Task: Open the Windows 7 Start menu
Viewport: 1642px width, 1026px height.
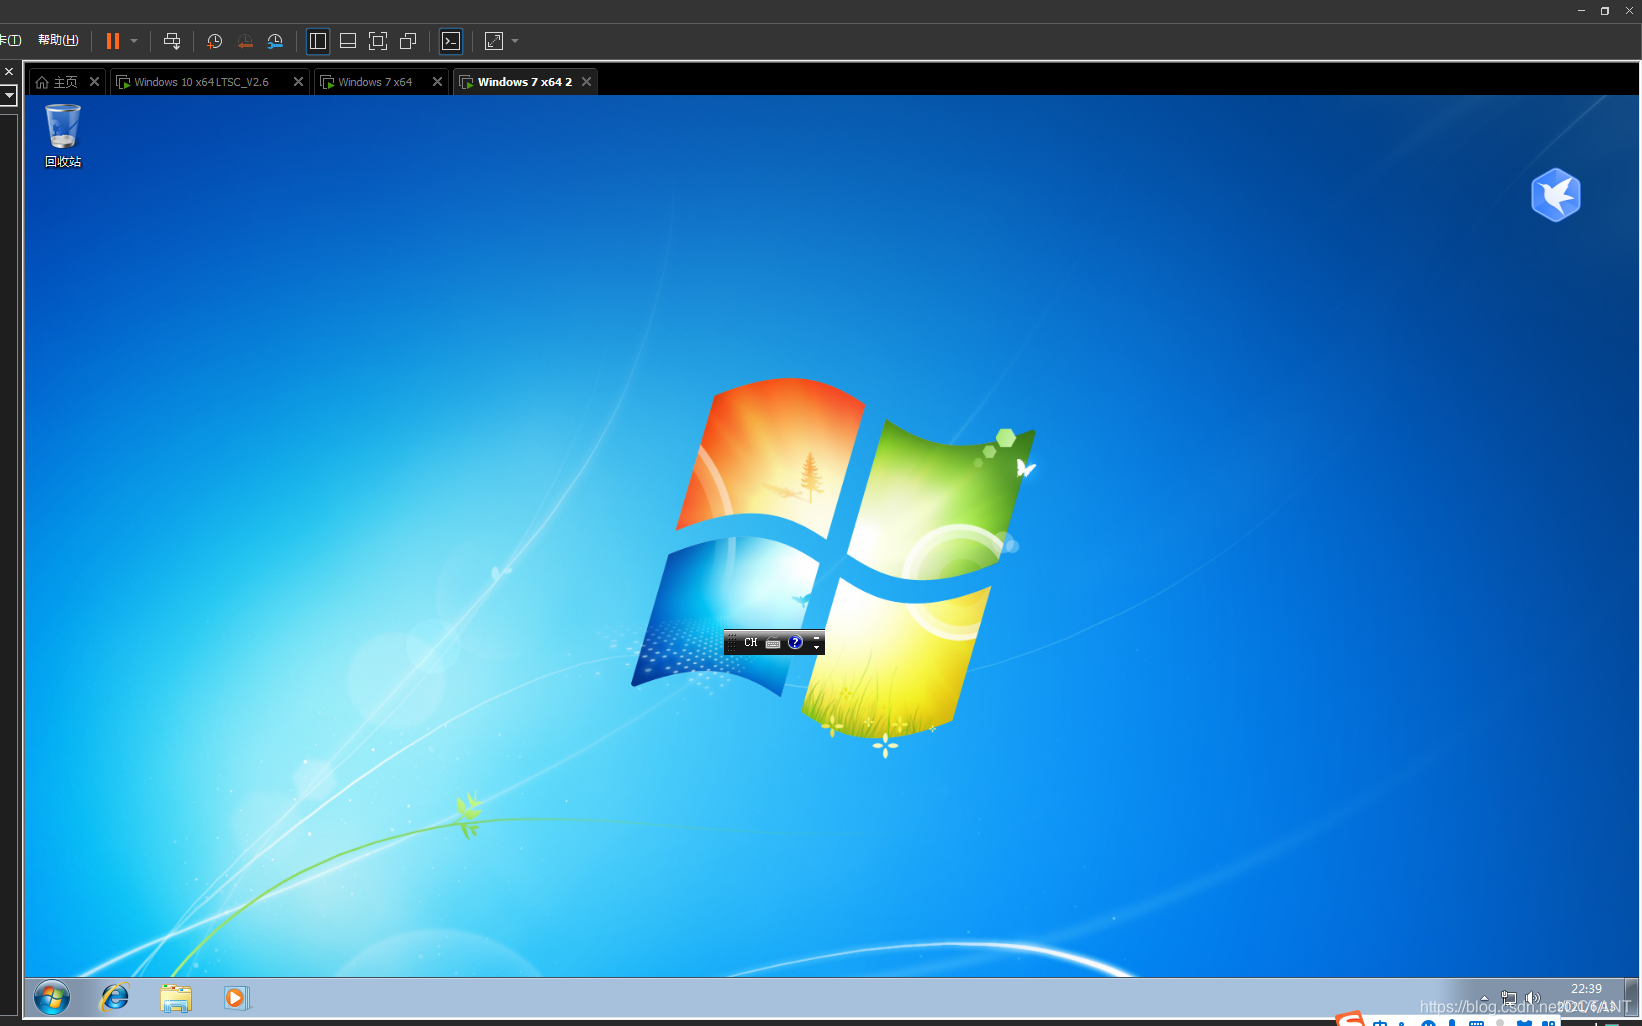Action: click(x=52, y=998)
